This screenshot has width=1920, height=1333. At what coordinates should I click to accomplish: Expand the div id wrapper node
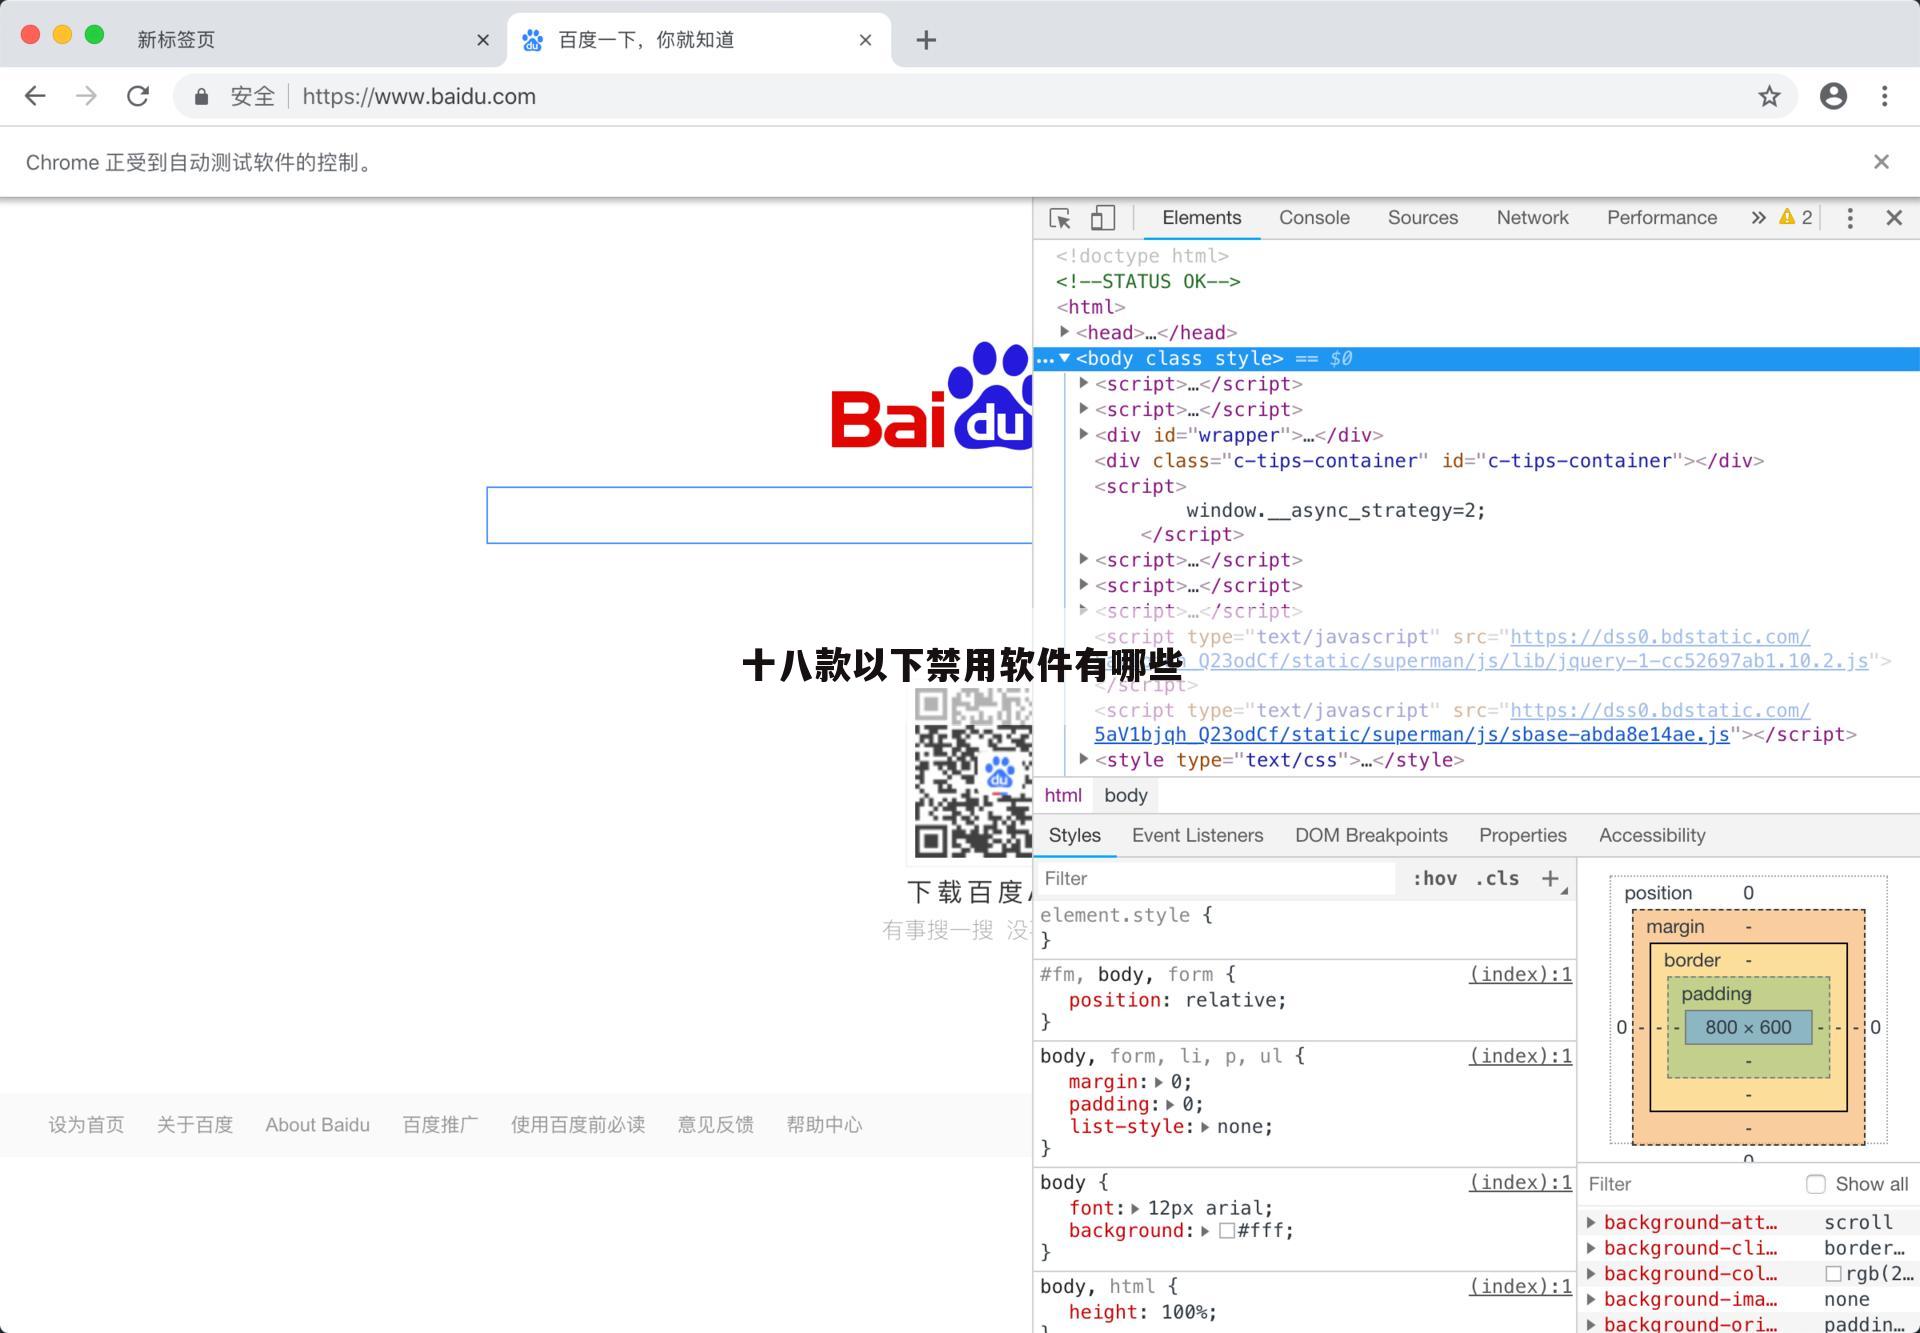coord(1084,434)
